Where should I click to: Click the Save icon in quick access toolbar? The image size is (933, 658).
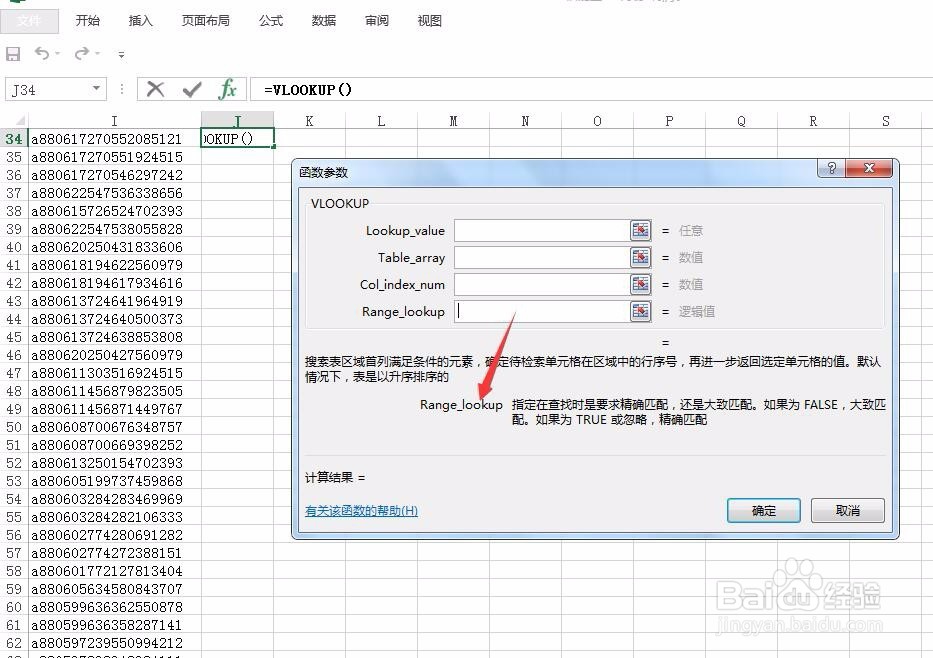[x=13, y=54]
